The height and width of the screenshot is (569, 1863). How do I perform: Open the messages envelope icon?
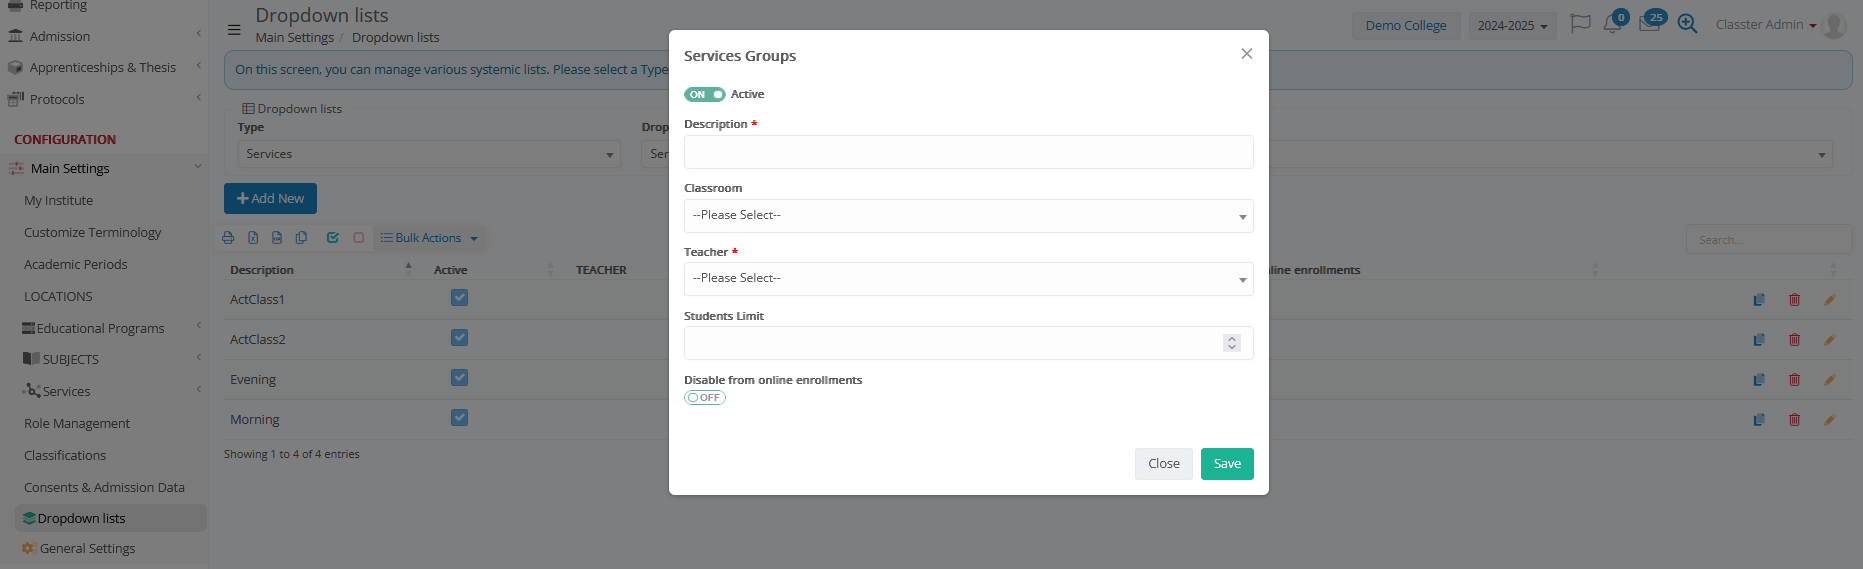[x=1649, y=25]
